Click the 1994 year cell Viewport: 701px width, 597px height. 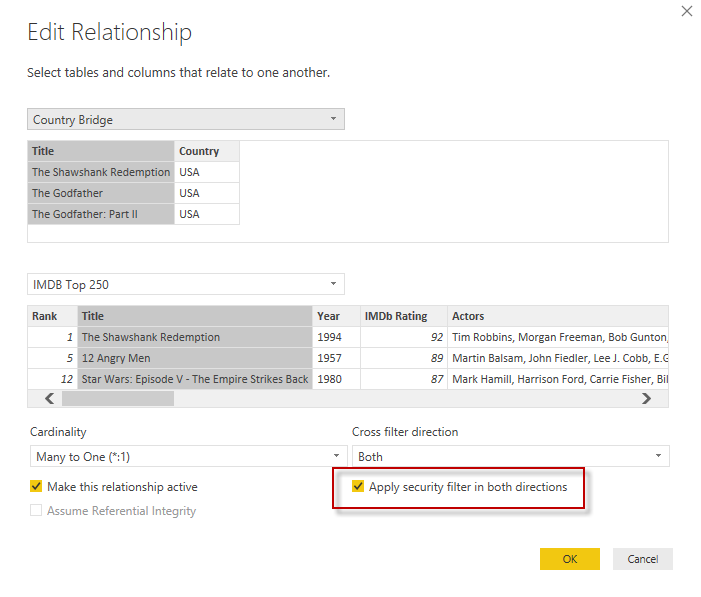tap(336, 337)
